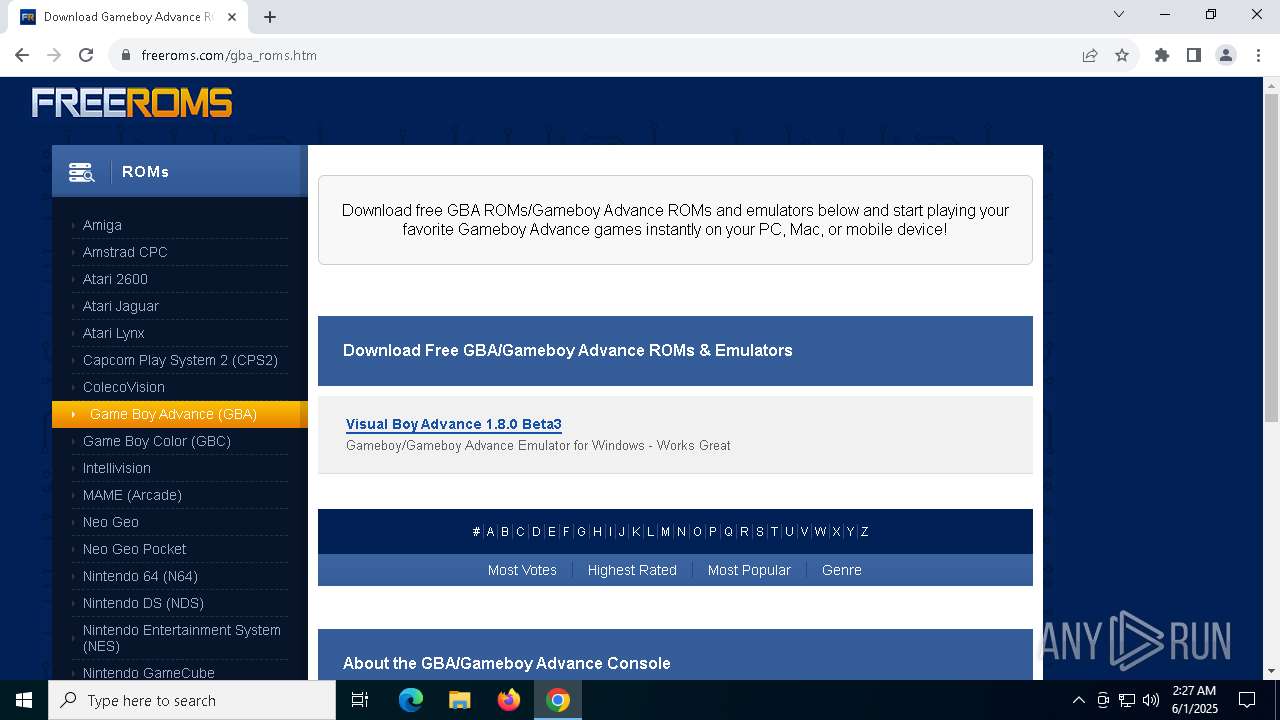Open Task View on taskbar

coord(360,700)
